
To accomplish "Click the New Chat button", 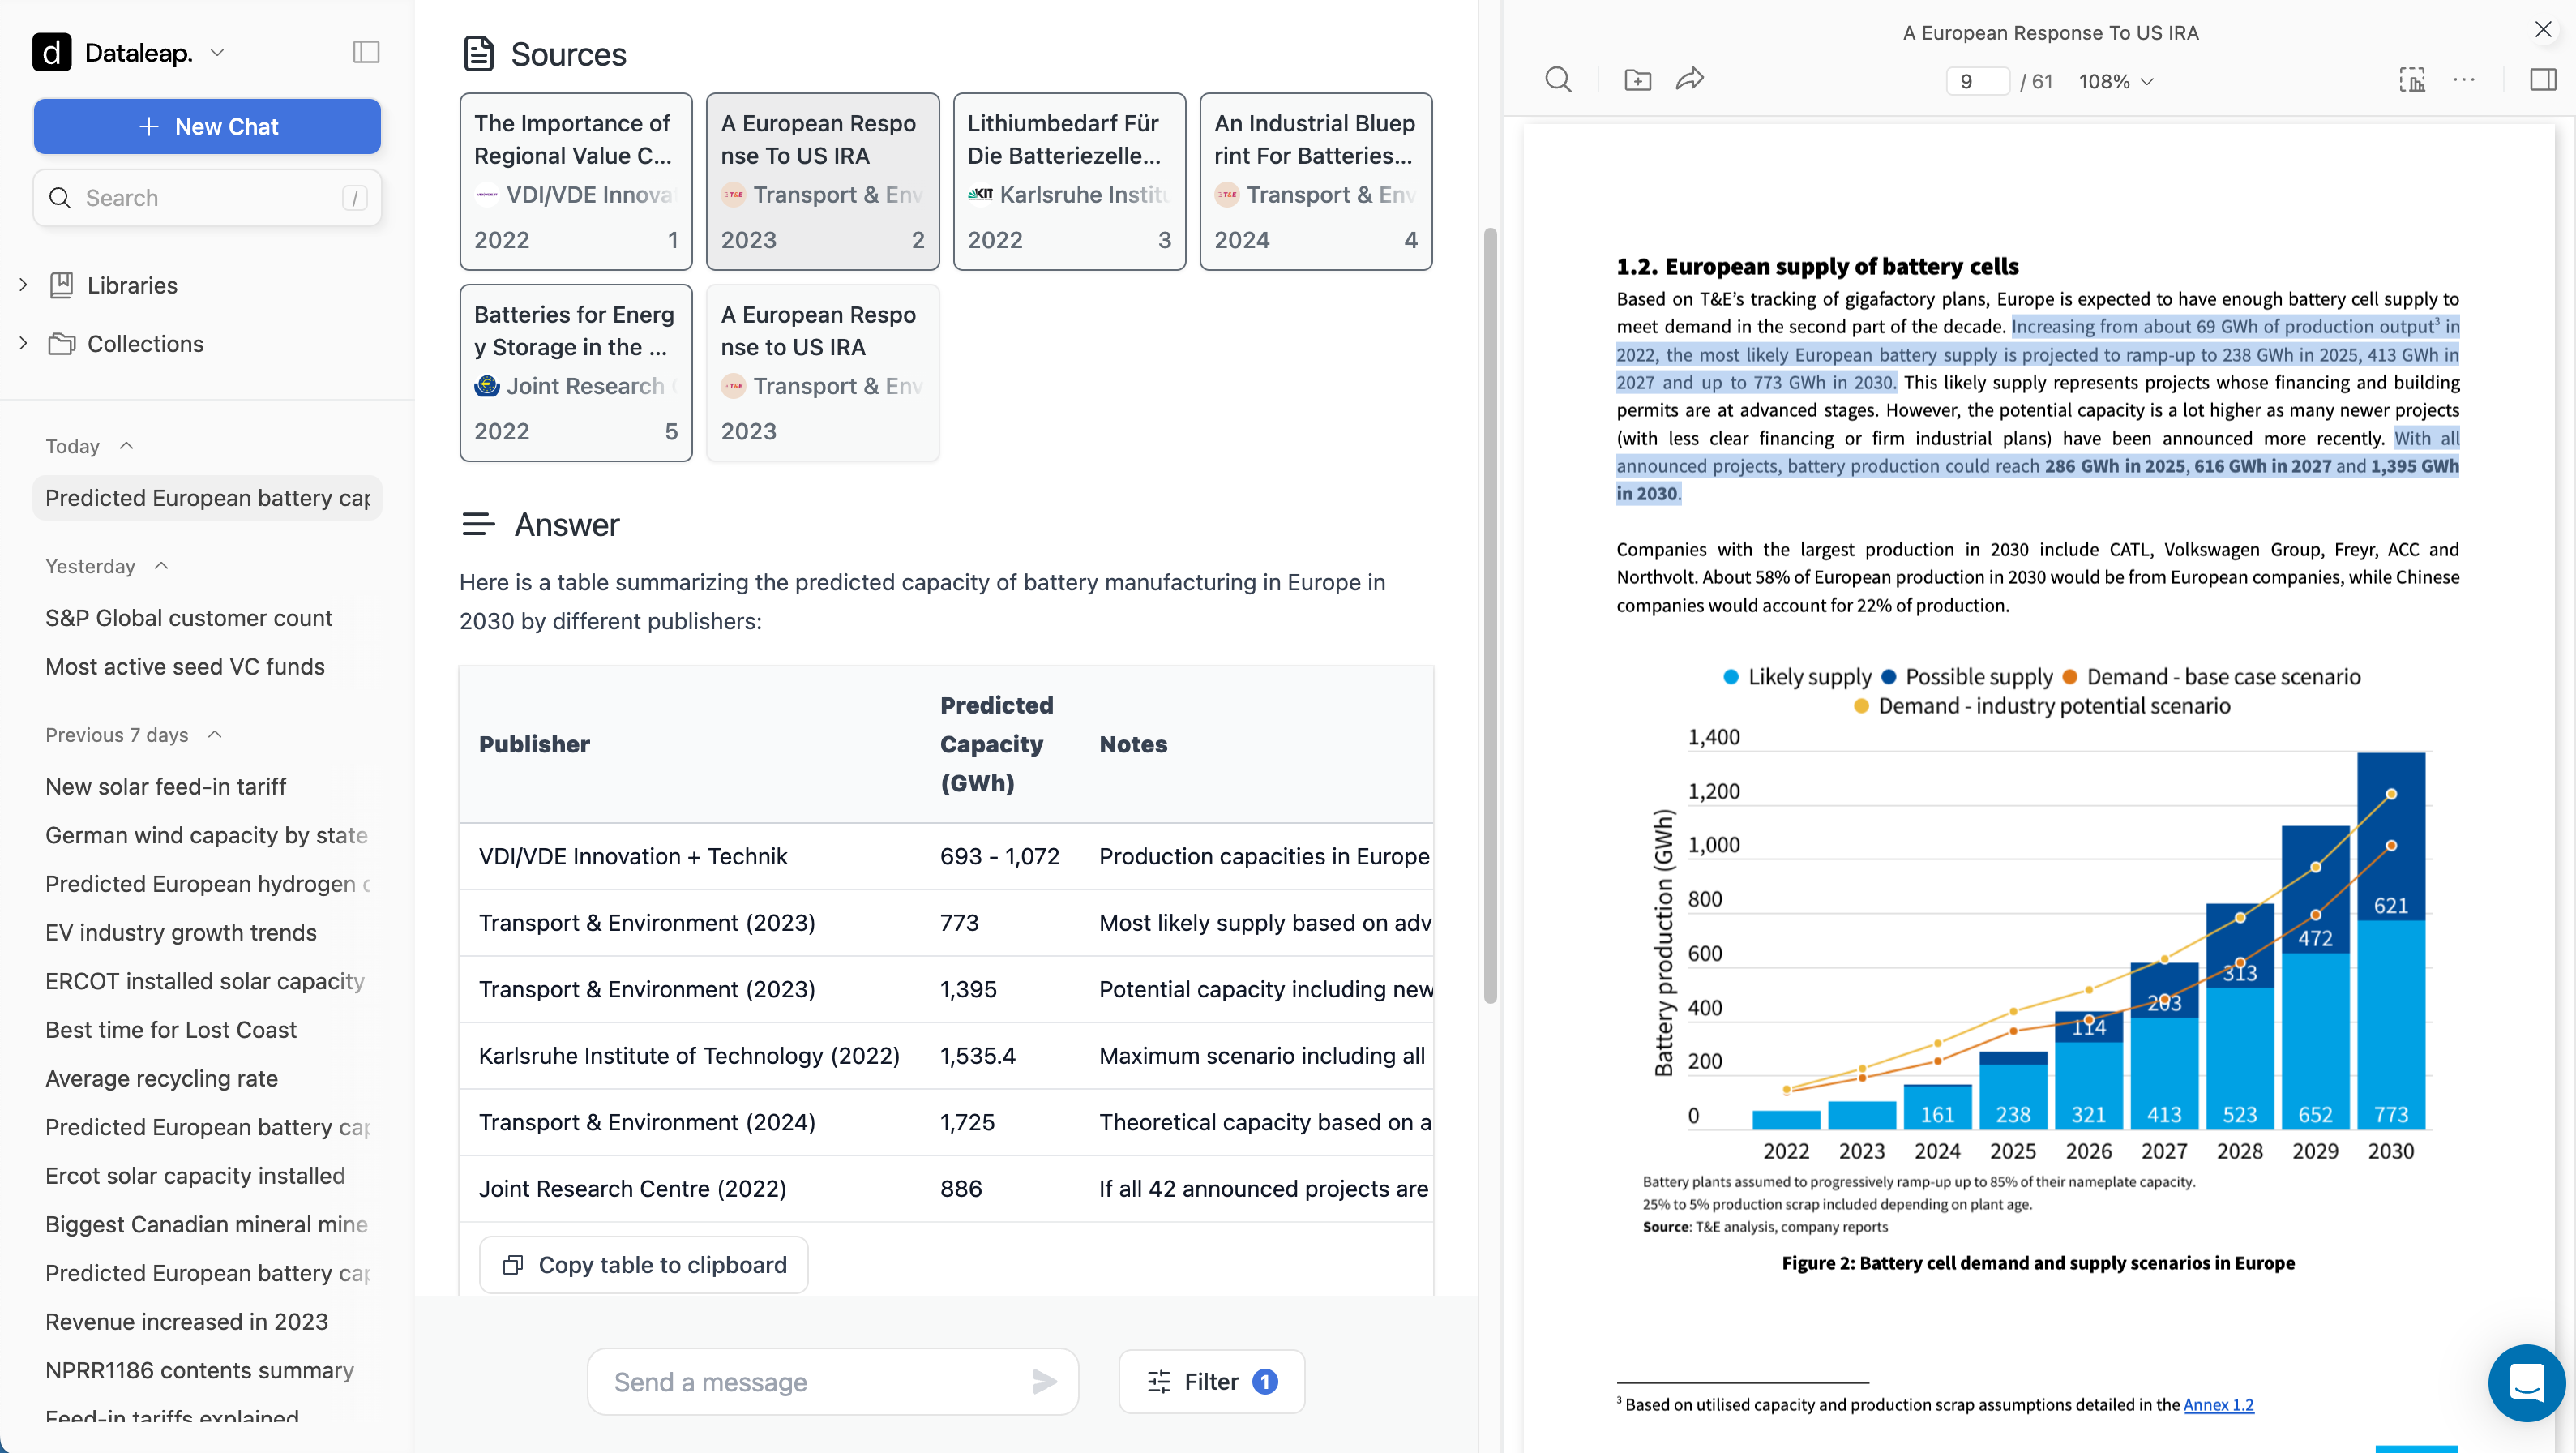I will click(x=207, y=126).
